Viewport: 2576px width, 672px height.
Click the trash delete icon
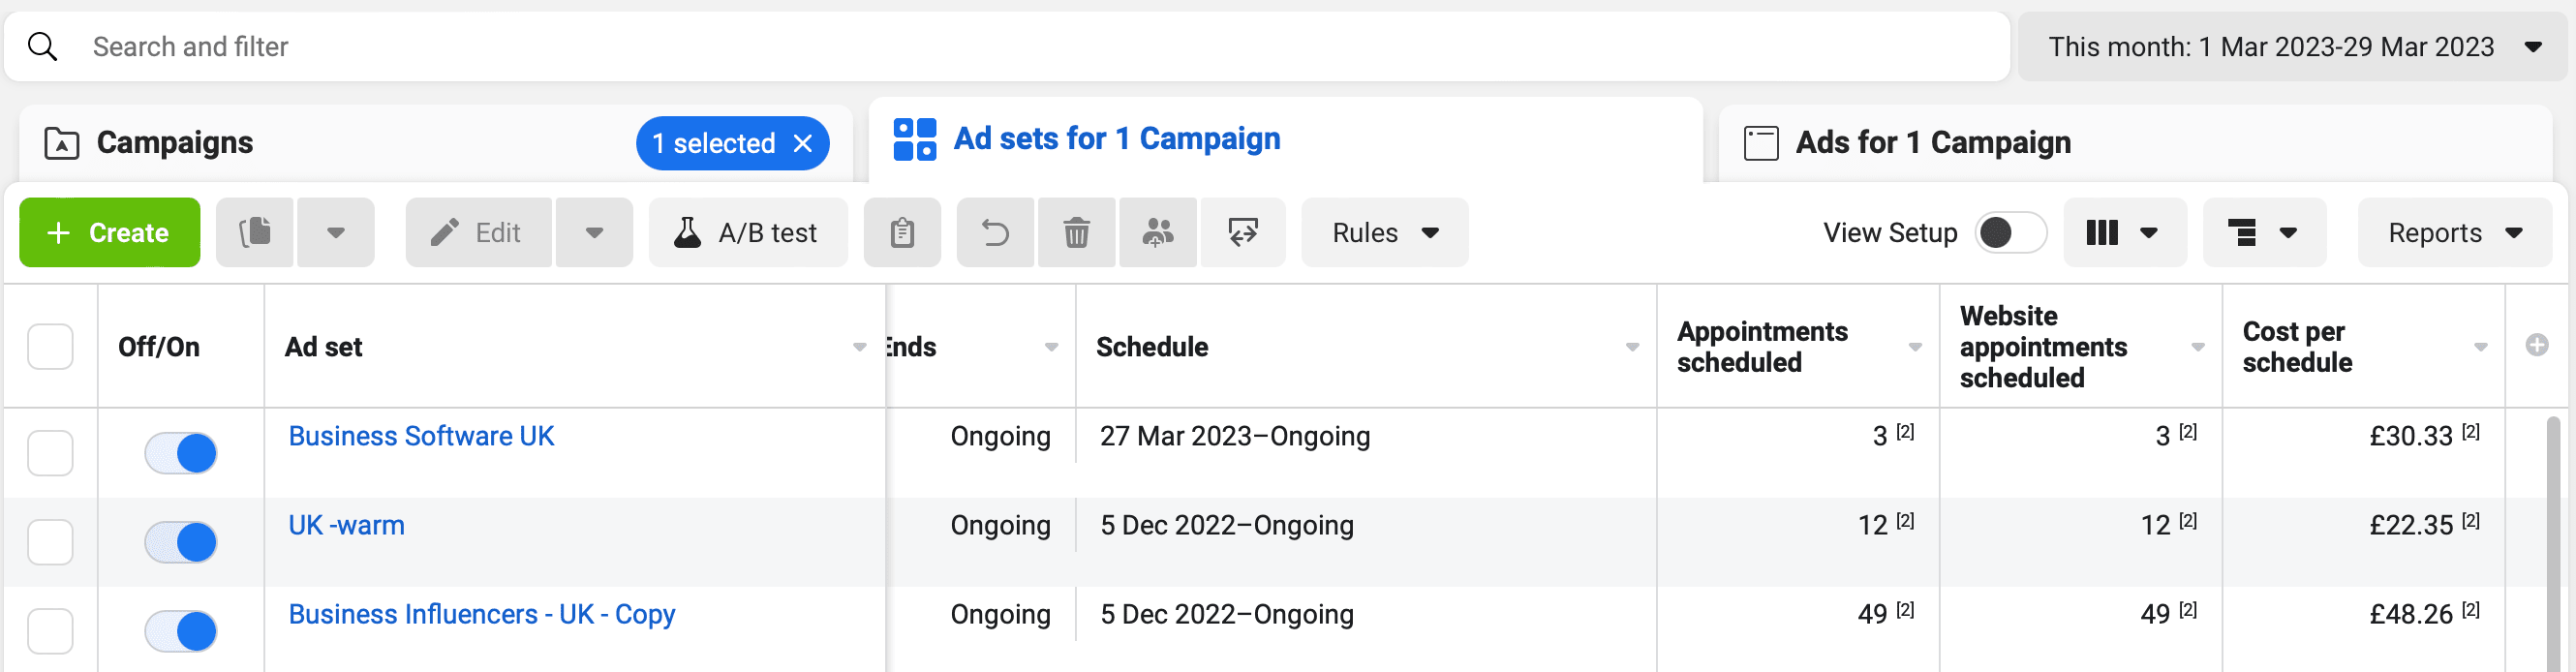(x=1076, y=233)
